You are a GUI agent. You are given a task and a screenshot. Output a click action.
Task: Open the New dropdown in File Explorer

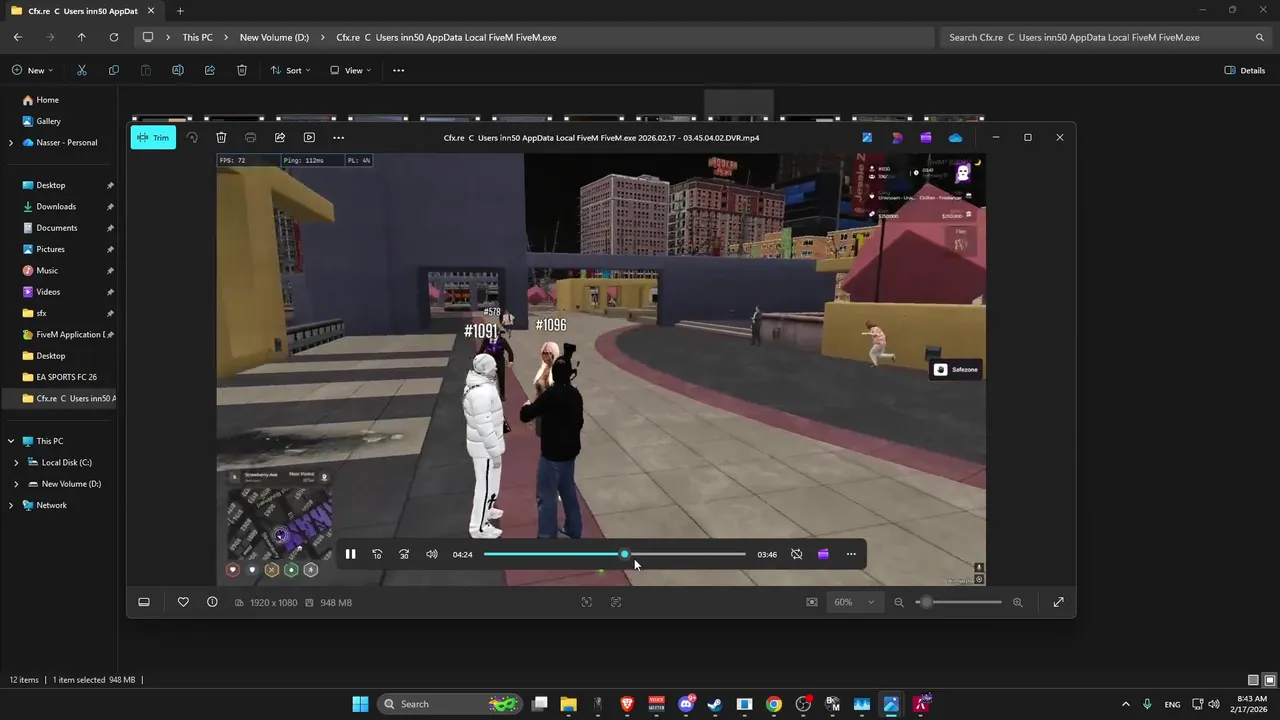[x=33, y=70]
